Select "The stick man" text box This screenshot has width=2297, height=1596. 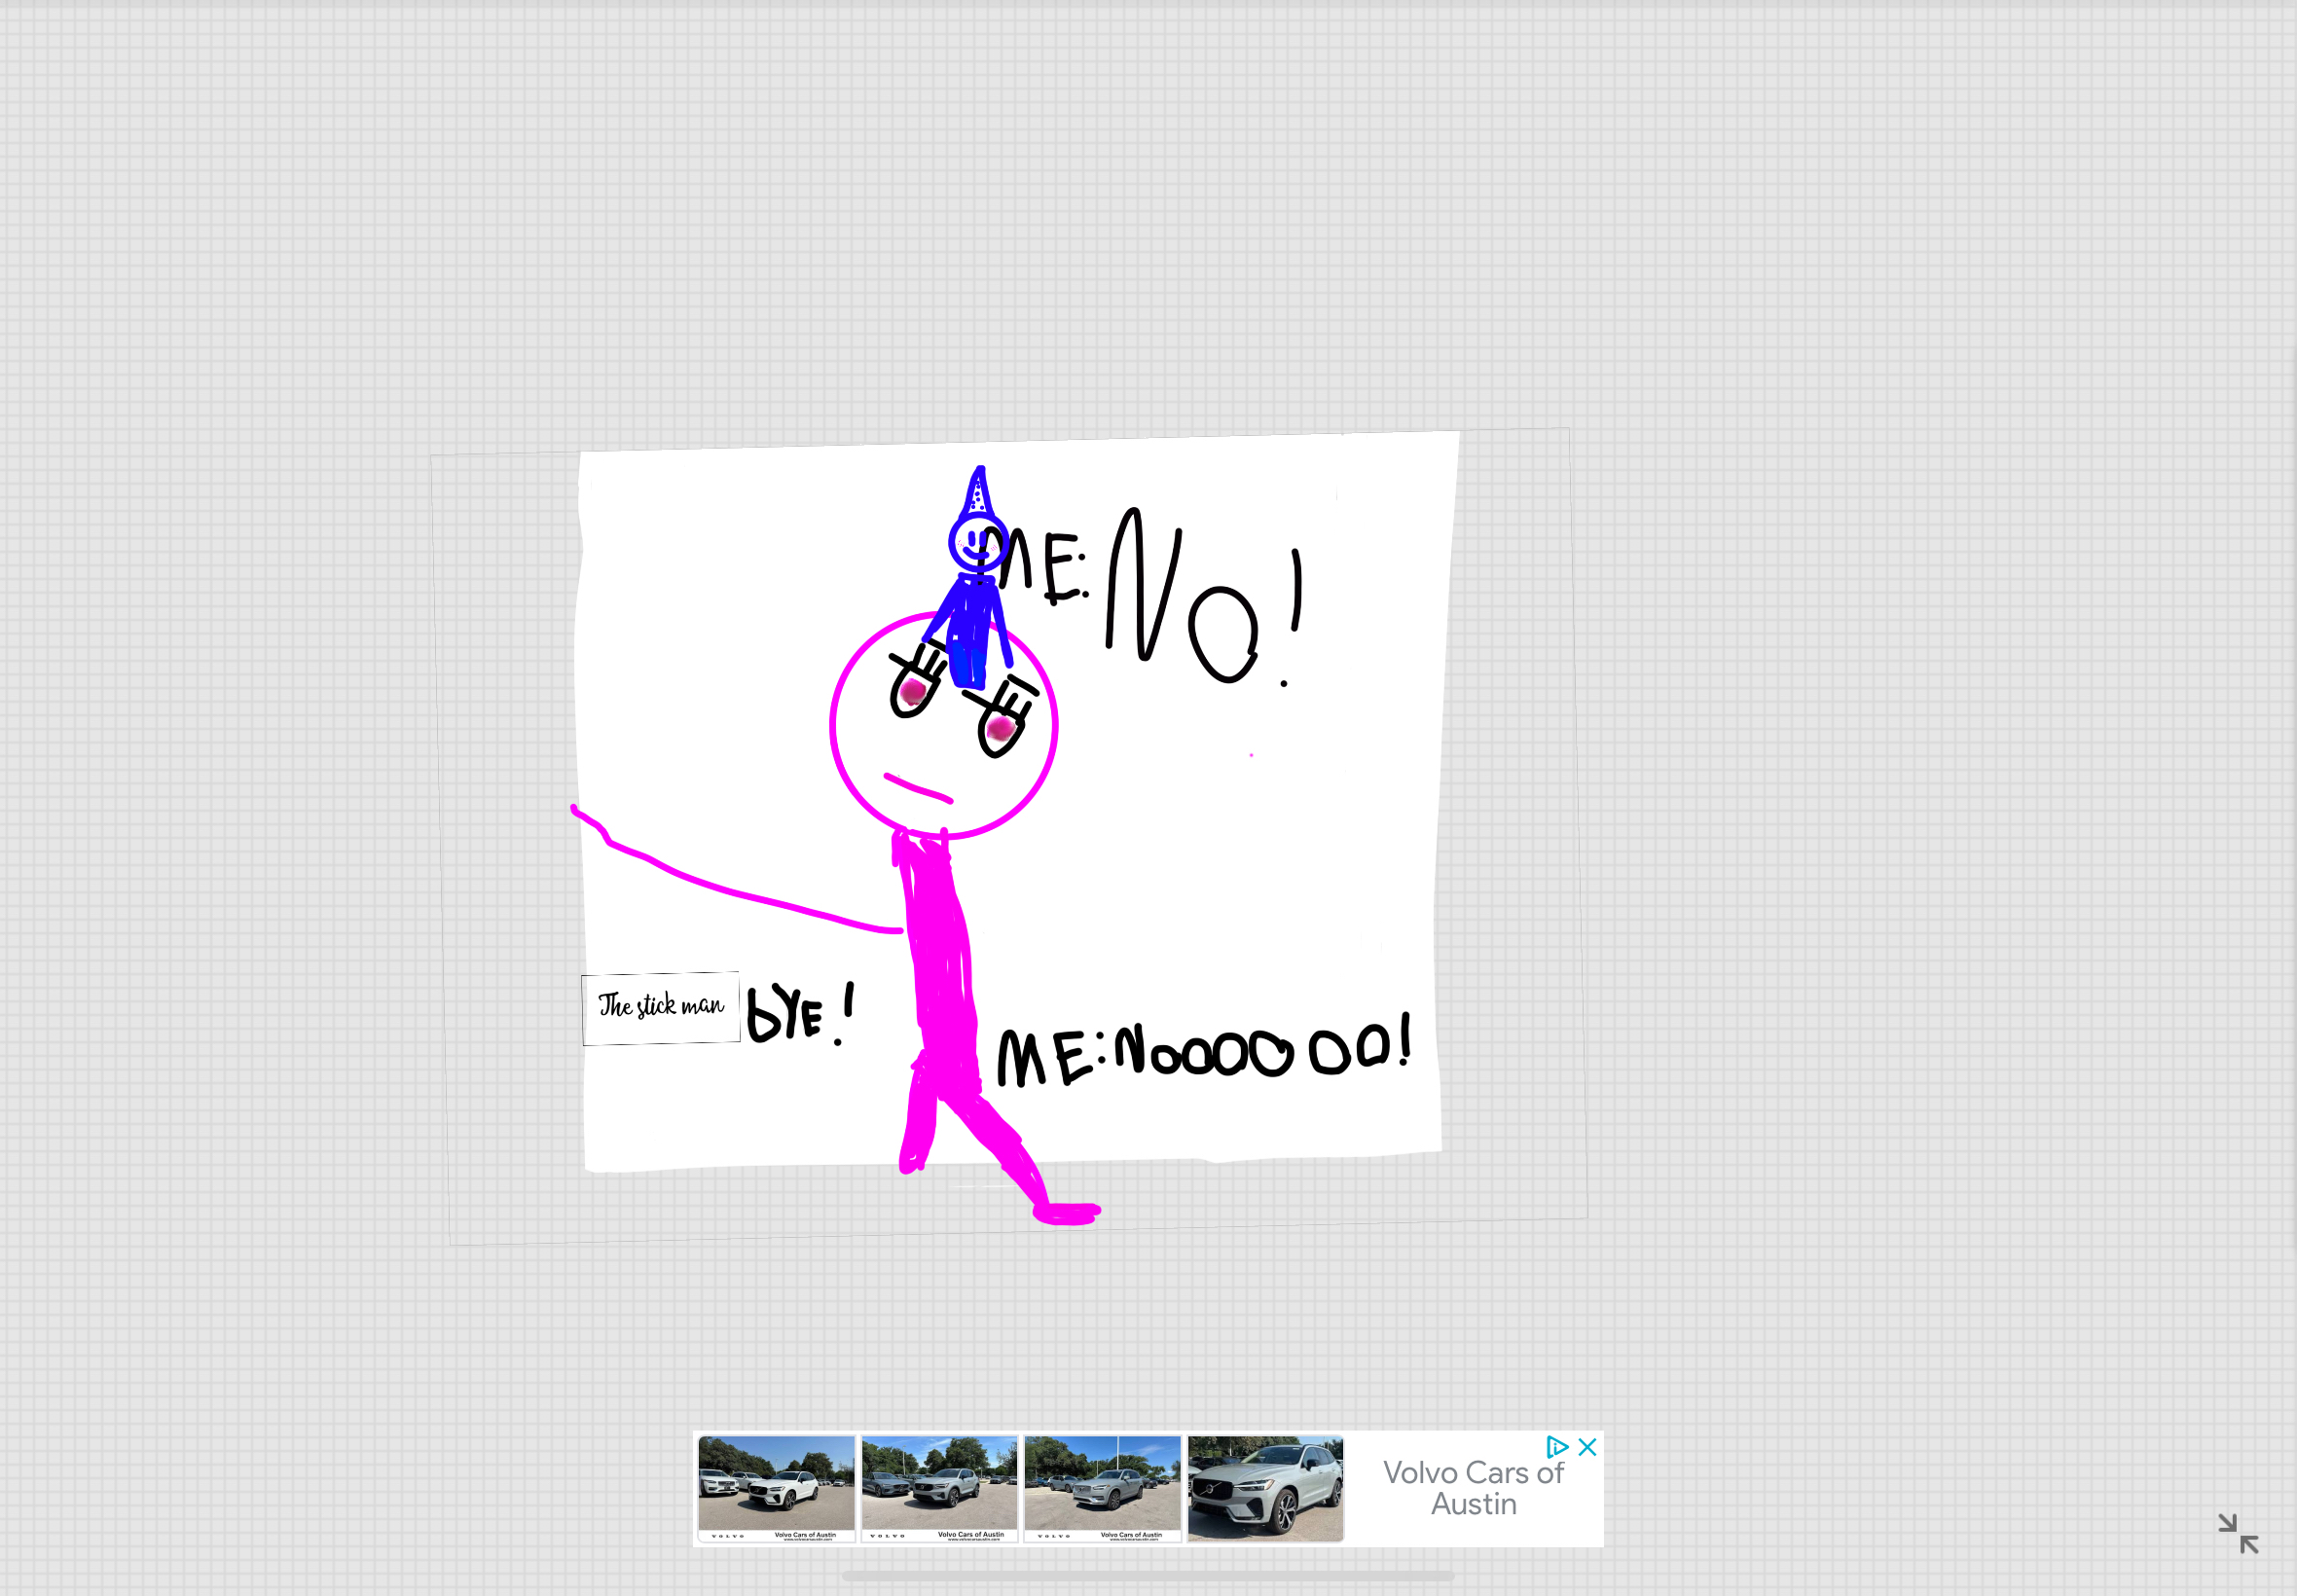coord(661,1006)
